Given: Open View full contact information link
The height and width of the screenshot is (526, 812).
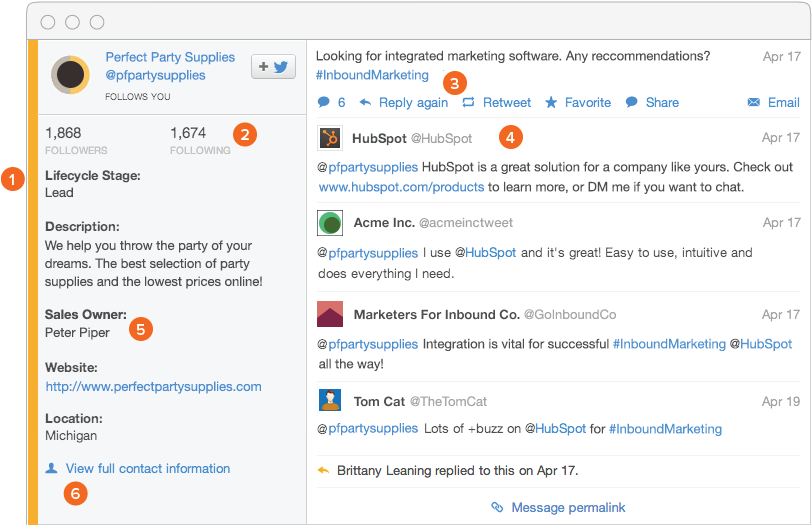Looking at the screenshot, I should [x=148, y=469].
